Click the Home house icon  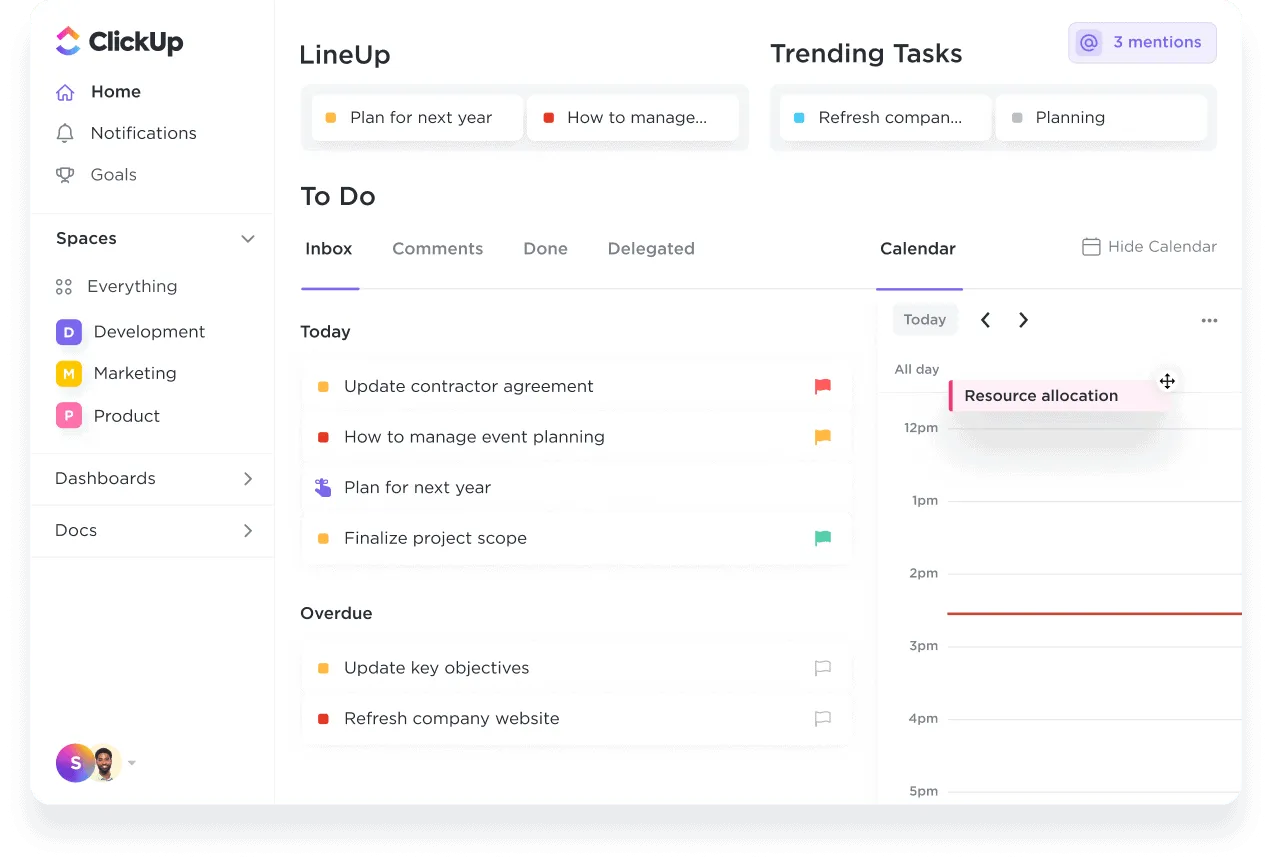(65, 92)
